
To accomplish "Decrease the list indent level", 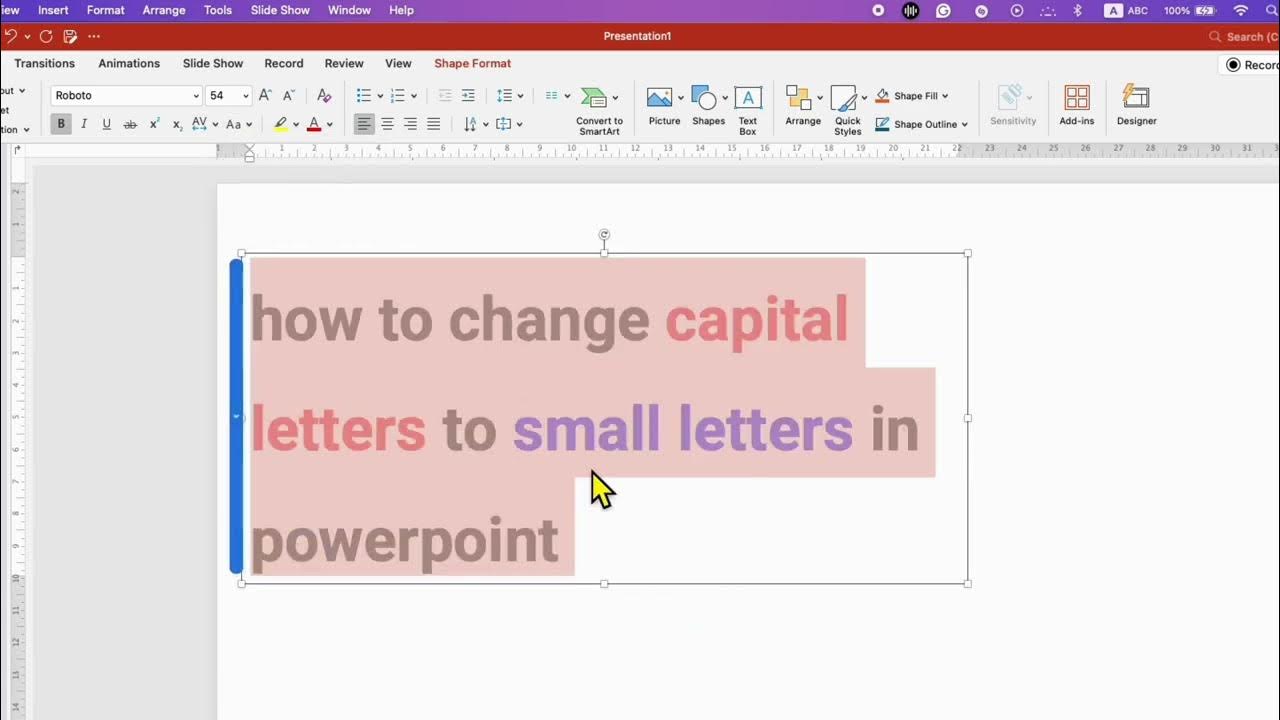I will click(x=445, y=95).
